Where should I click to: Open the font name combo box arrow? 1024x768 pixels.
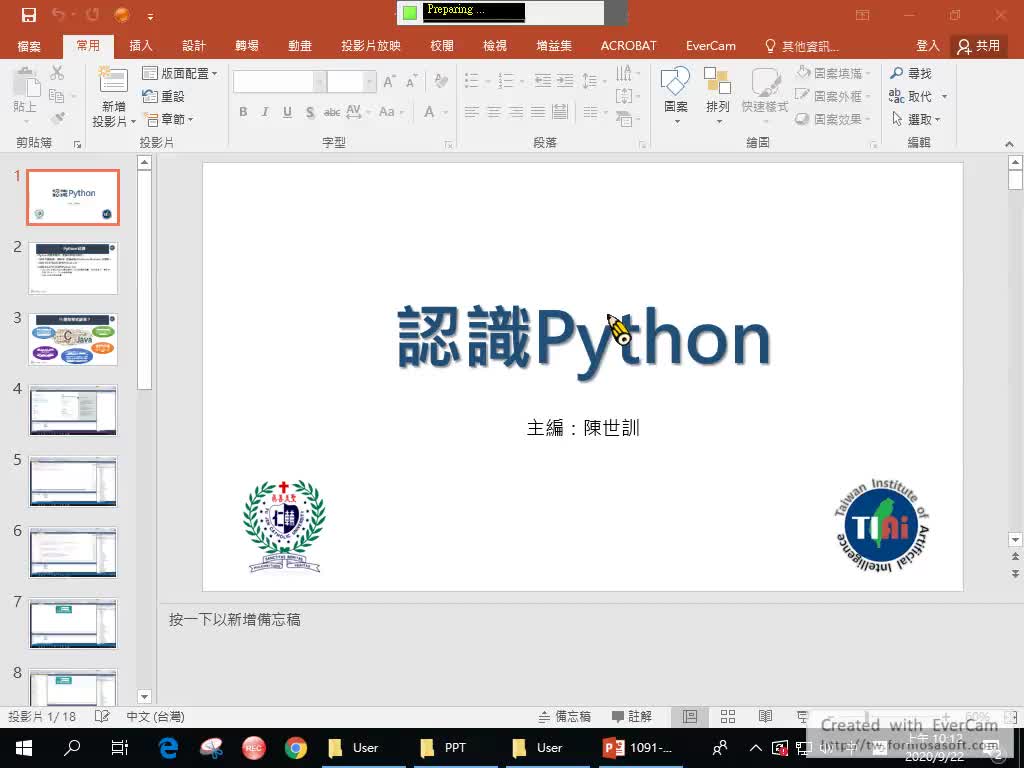[x=319, y=82]
